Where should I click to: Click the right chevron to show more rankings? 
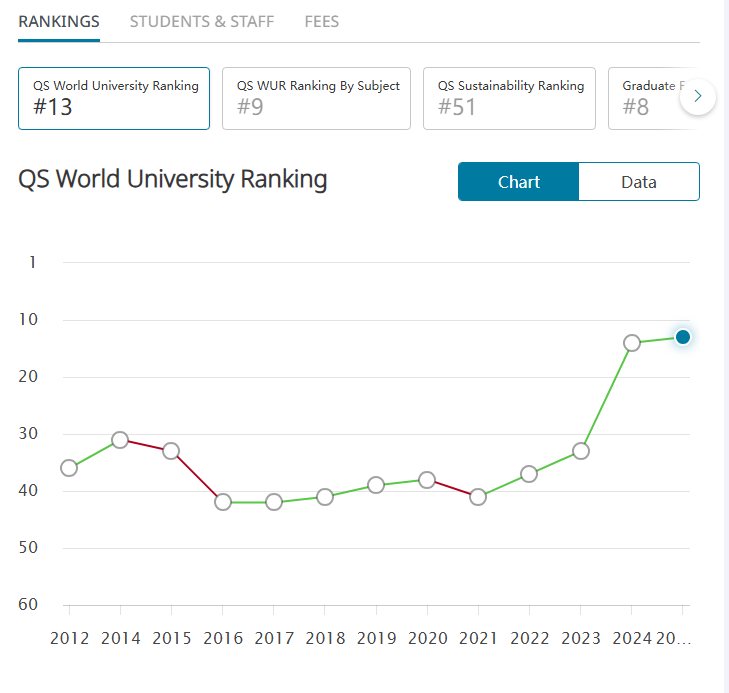(697, 96)
